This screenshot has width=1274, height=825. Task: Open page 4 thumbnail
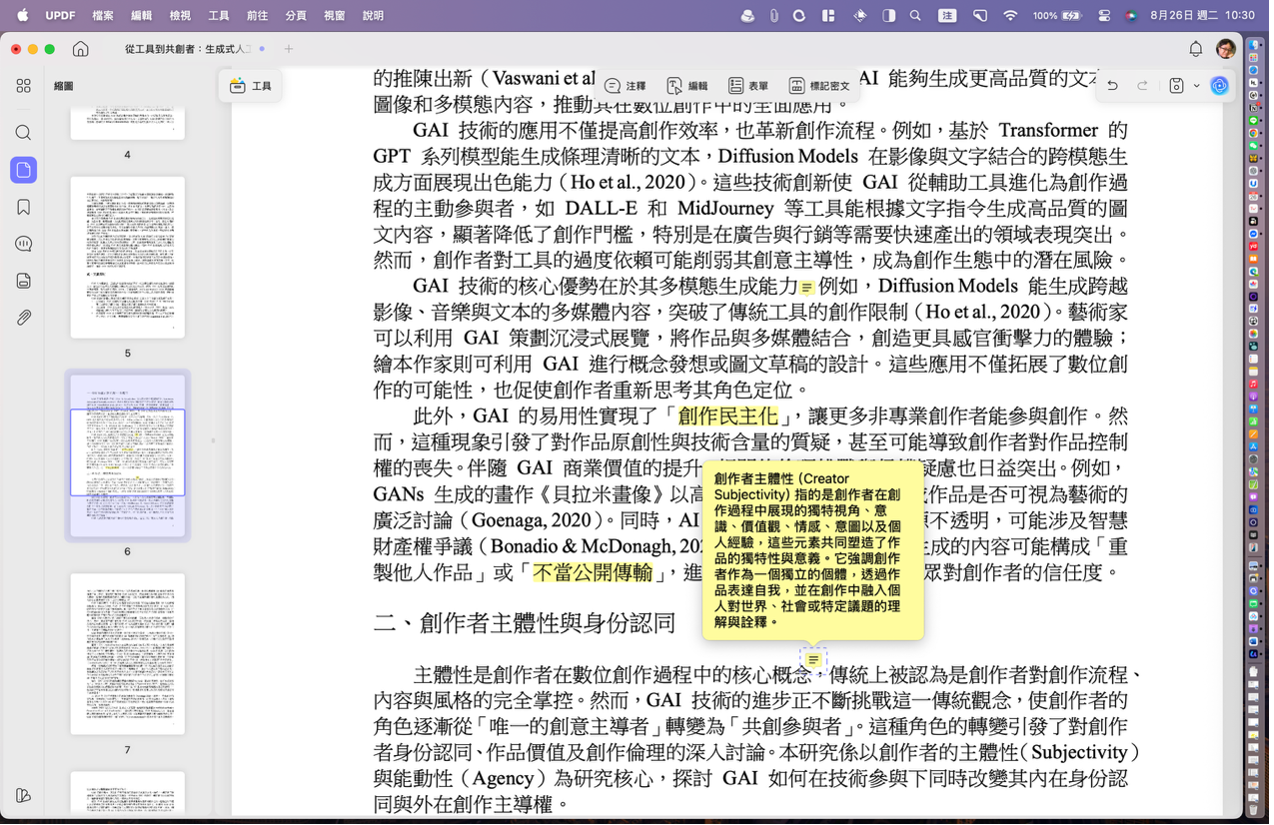[127, 124]
